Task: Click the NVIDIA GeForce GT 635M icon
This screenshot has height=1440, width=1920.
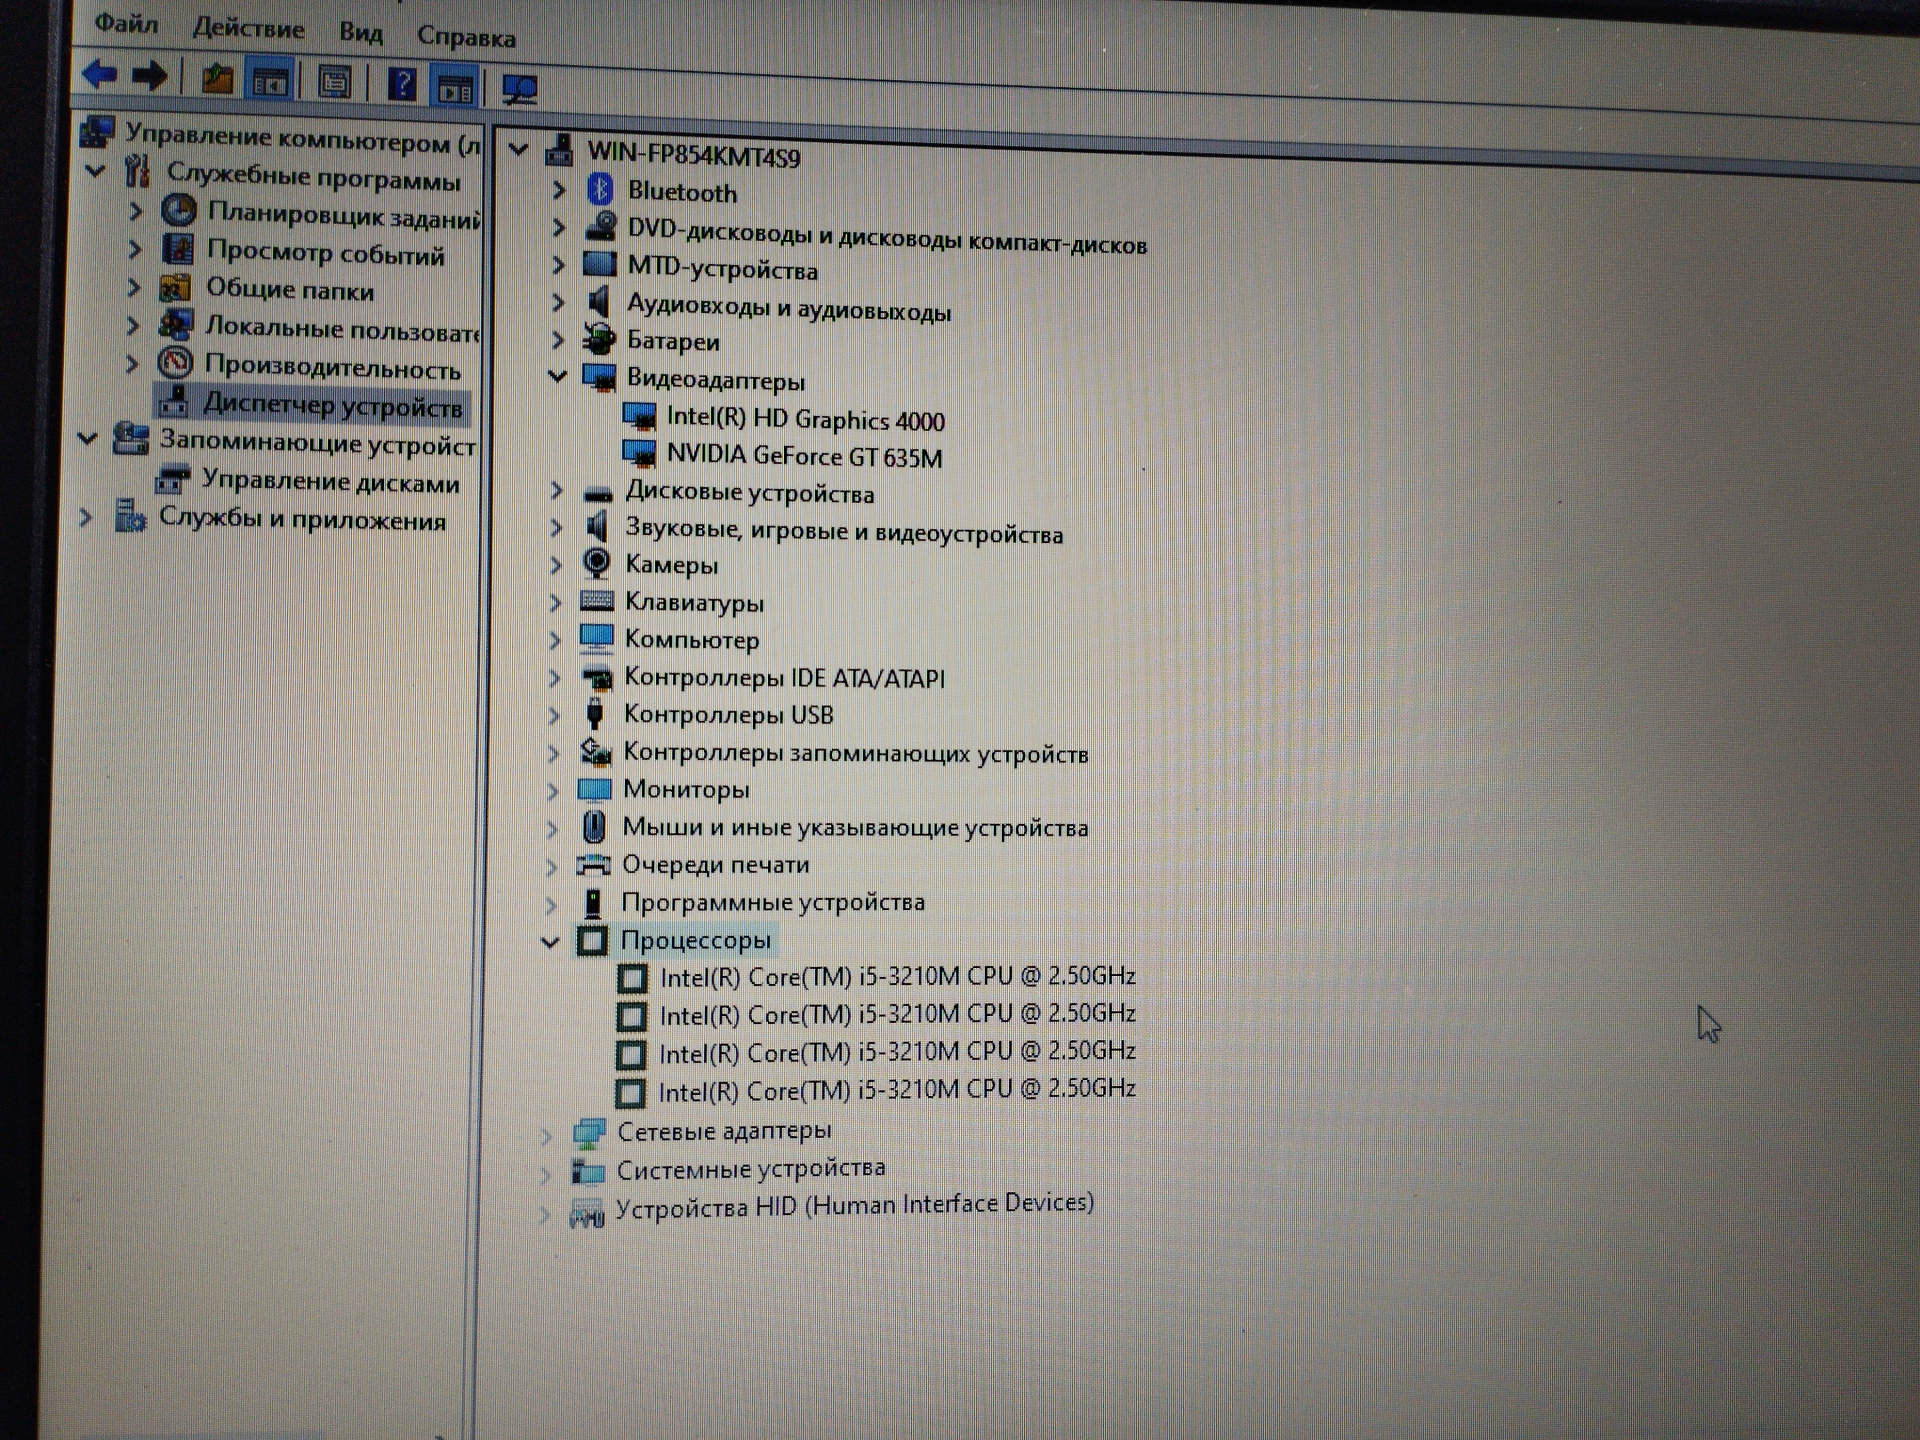Action: tap(639, 453)
